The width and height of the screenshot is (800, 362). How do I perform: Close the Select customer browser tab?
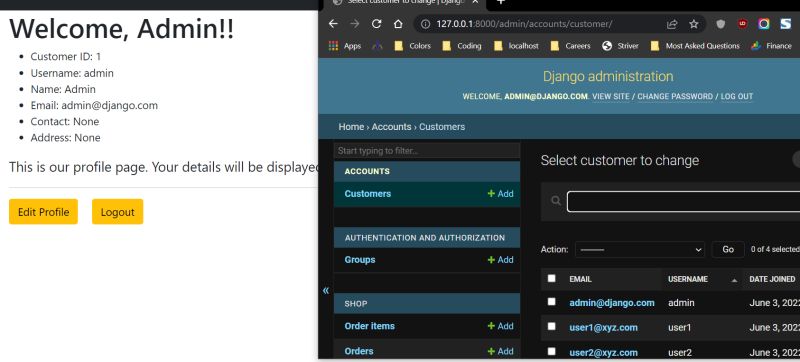coord(475,2)
